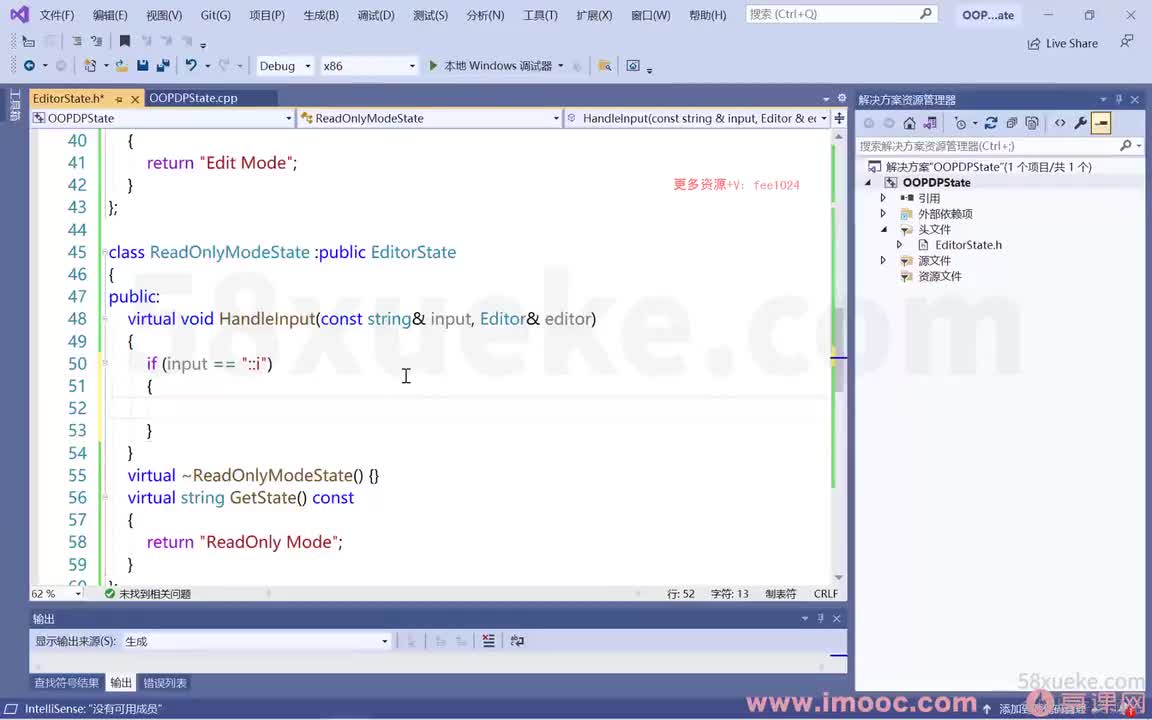Undo the last edit

point(191,65)
